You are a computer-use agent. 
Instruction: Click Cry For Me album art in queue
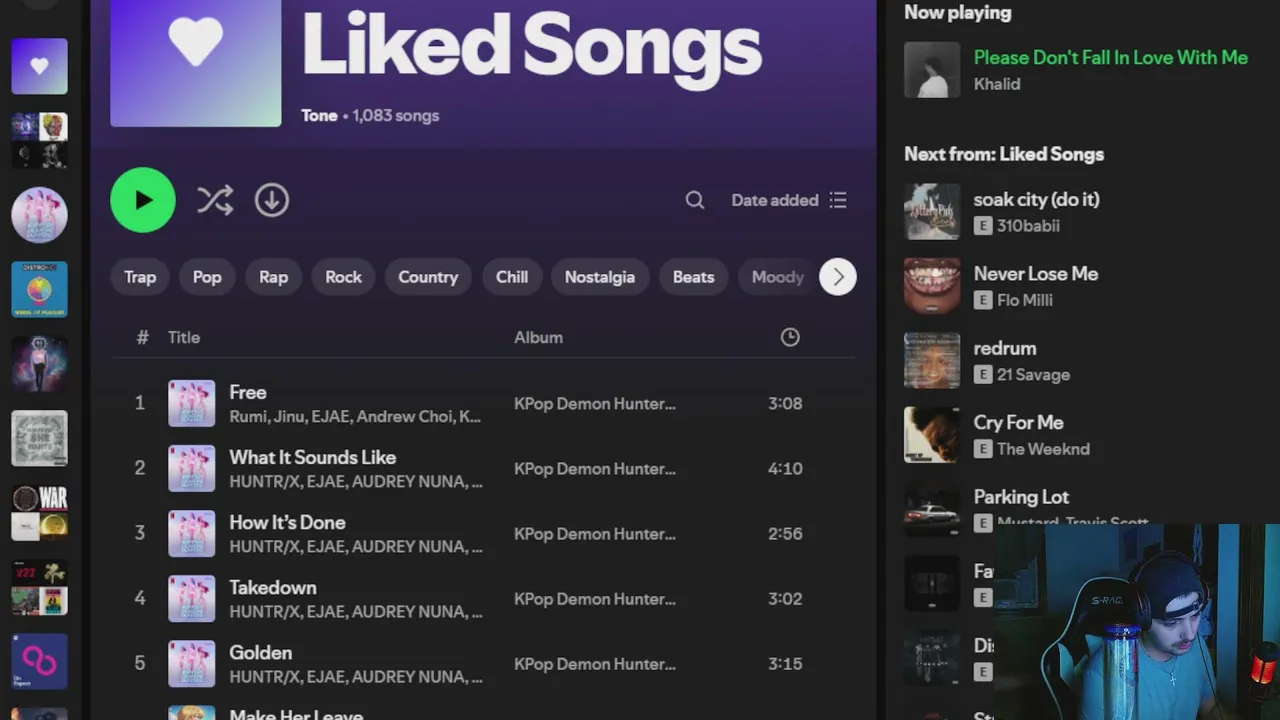pyautogui.click(x=932, y=435)
